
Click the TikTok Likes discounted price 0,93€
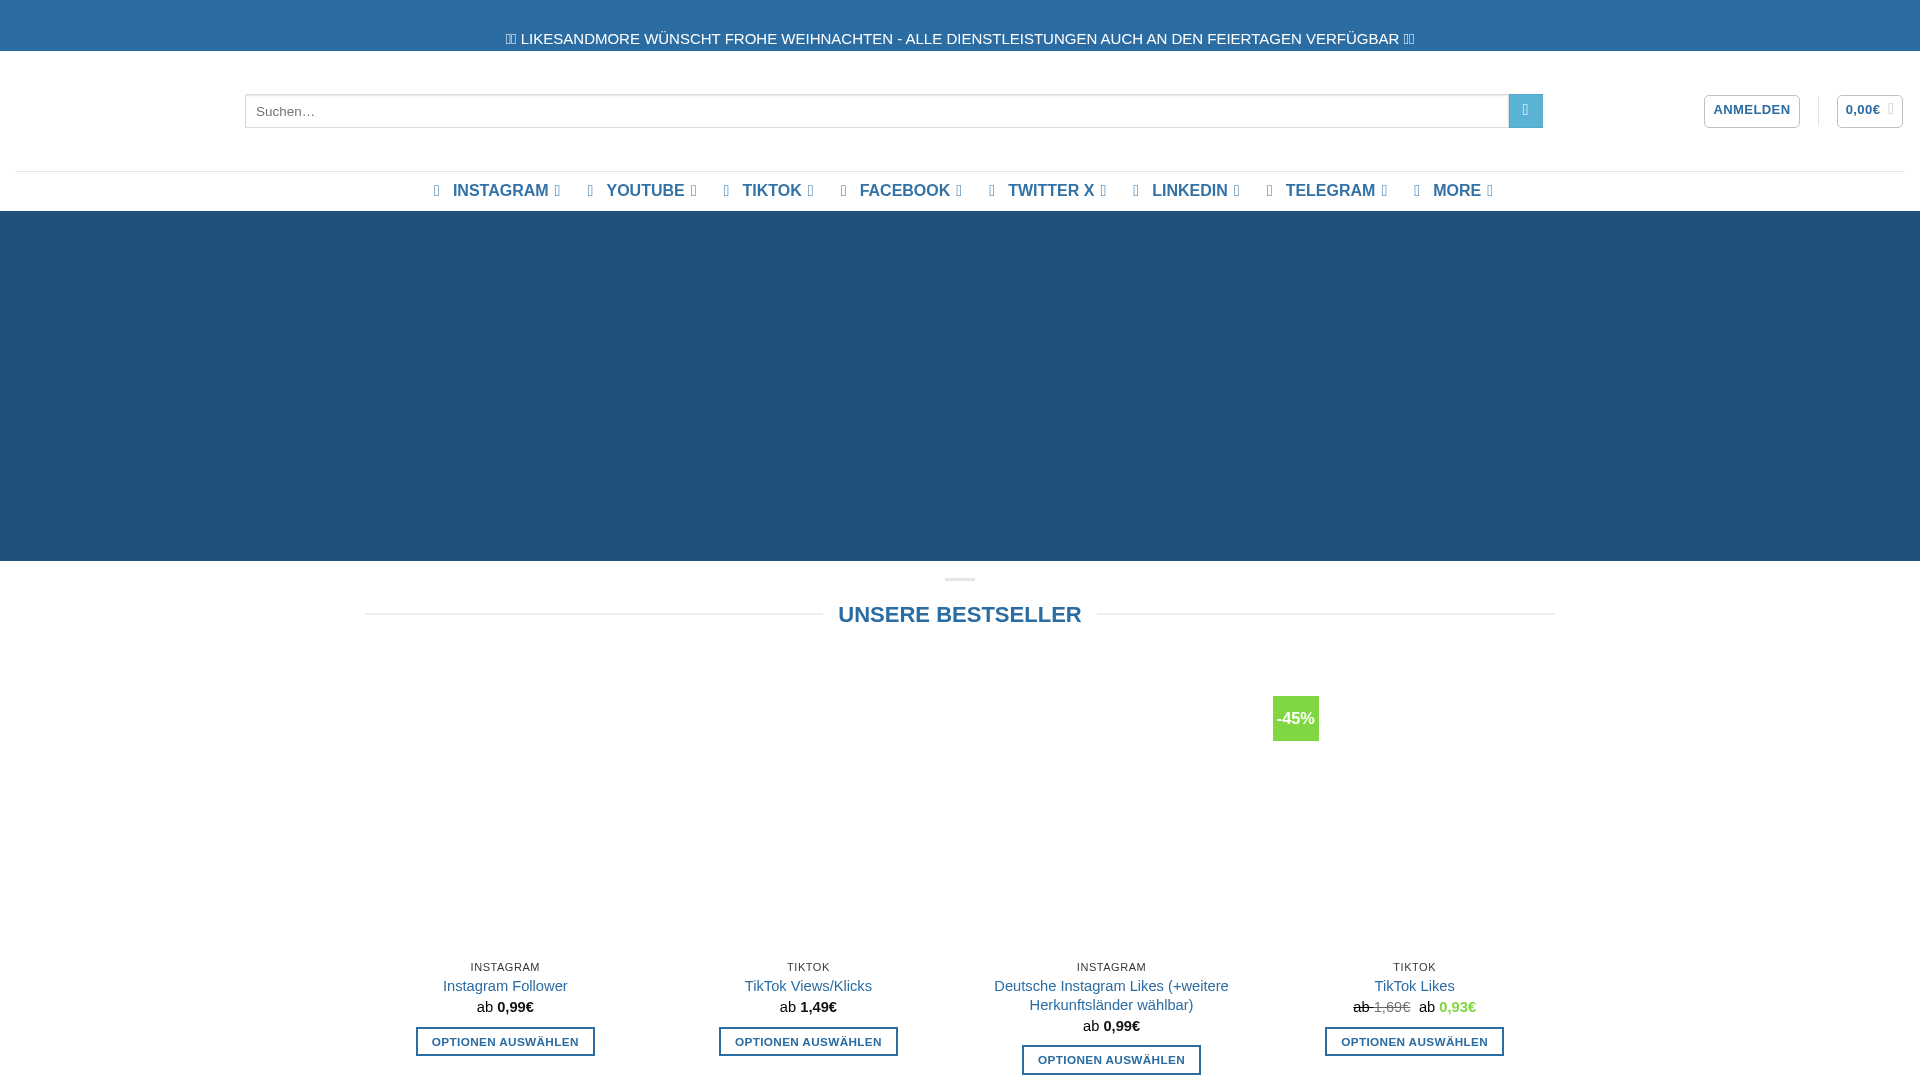(x=1457, y=1007)
